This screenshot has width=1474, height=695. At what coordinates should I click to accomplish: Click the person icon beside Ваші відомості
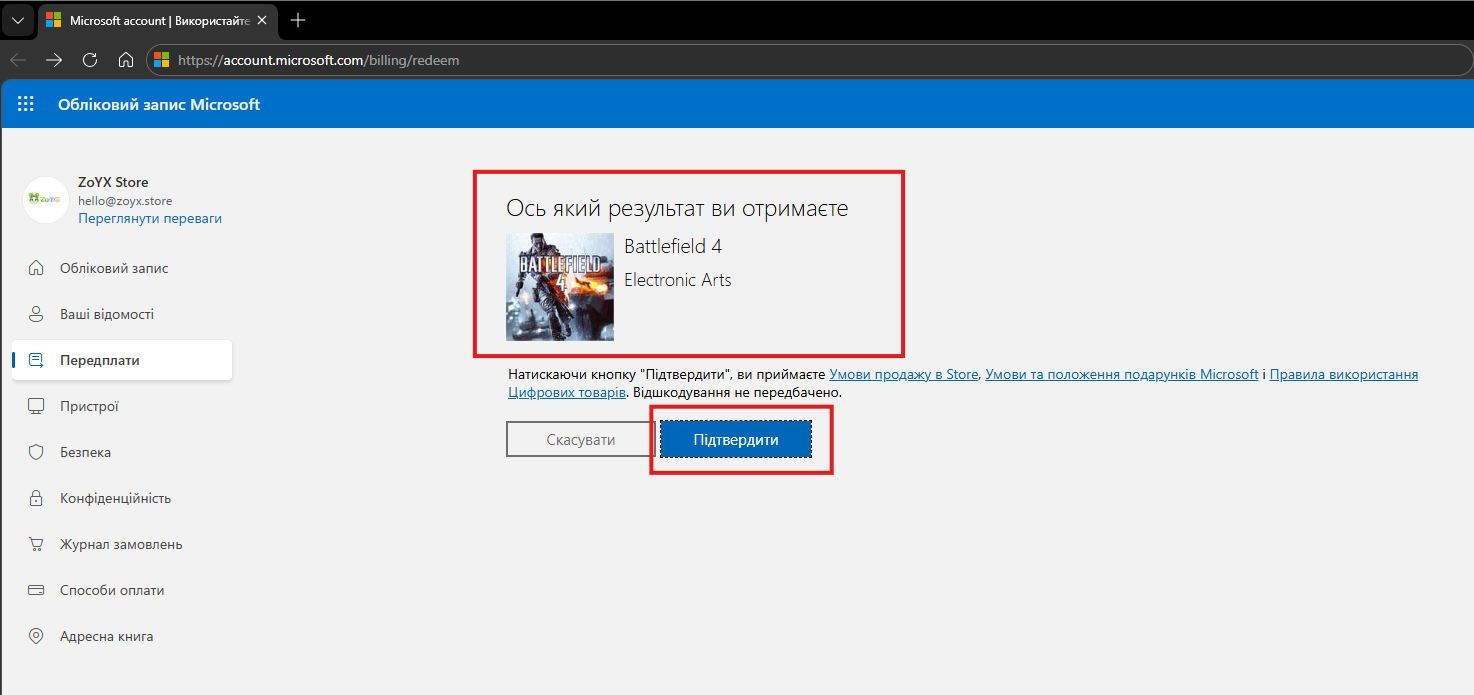point(36,314)
